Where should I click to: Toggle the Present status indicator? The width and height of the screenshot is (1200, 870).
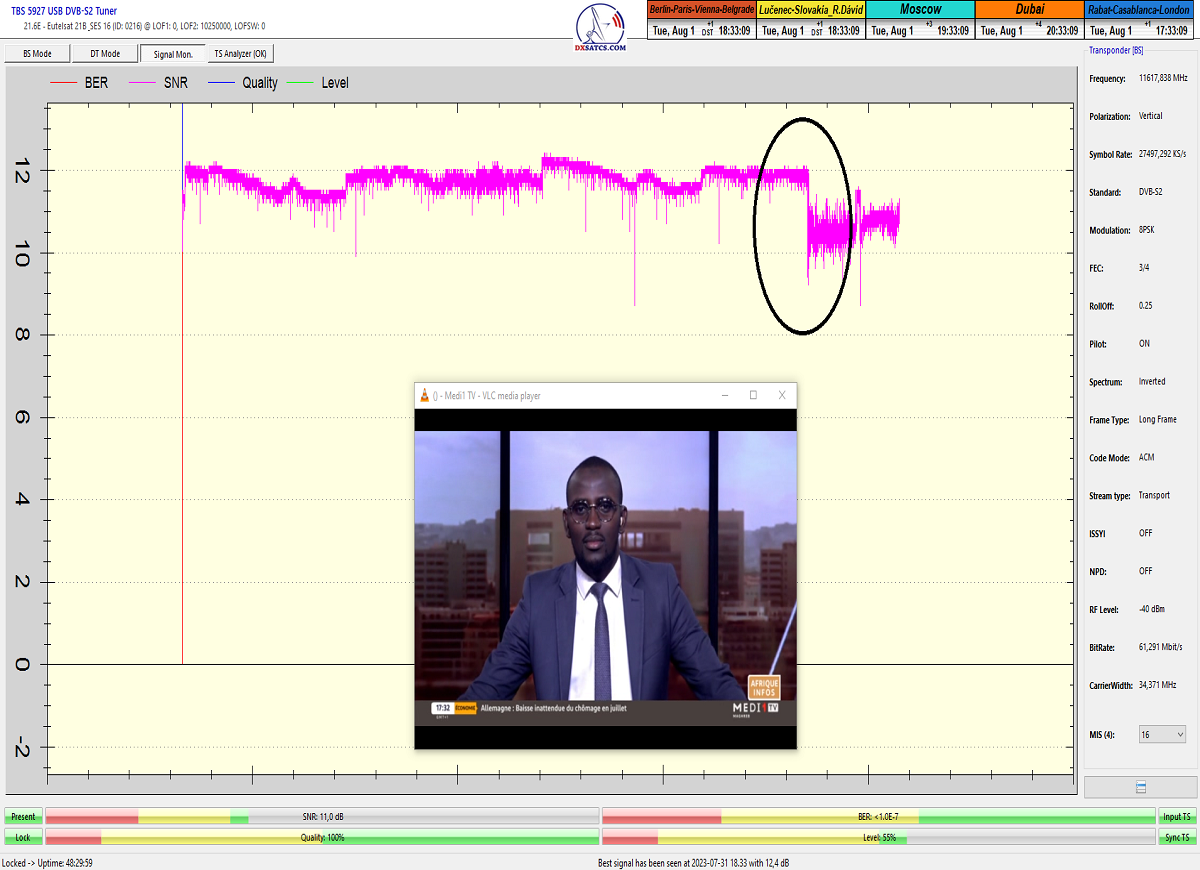pos(22,817)
